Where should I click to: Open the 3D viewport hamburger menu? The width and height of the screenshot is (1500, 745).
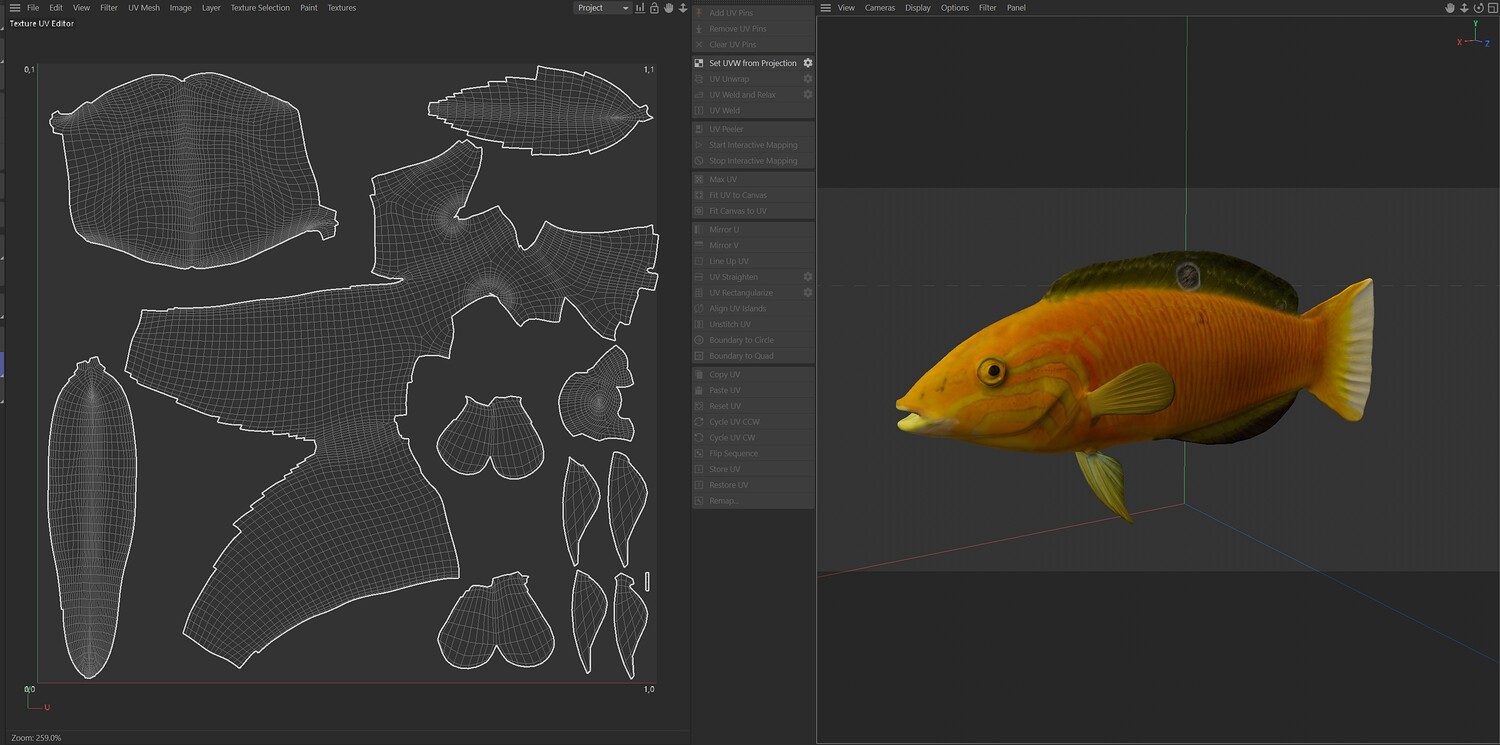[x=826, y=8]
